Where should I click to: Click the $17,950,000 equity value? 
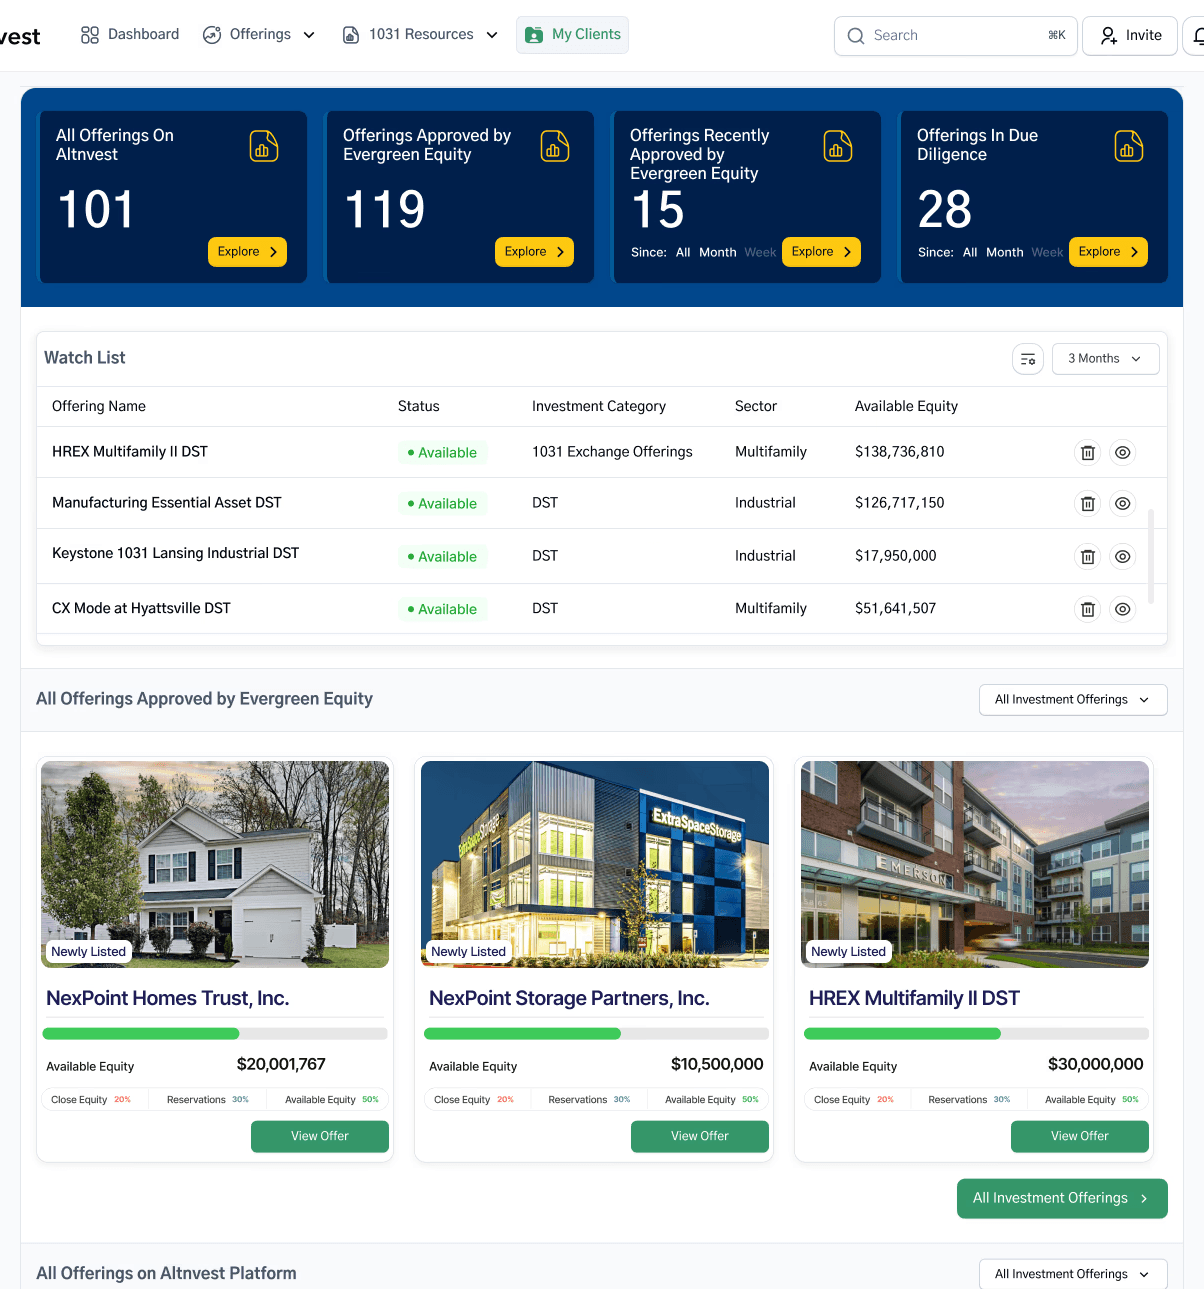896,556
